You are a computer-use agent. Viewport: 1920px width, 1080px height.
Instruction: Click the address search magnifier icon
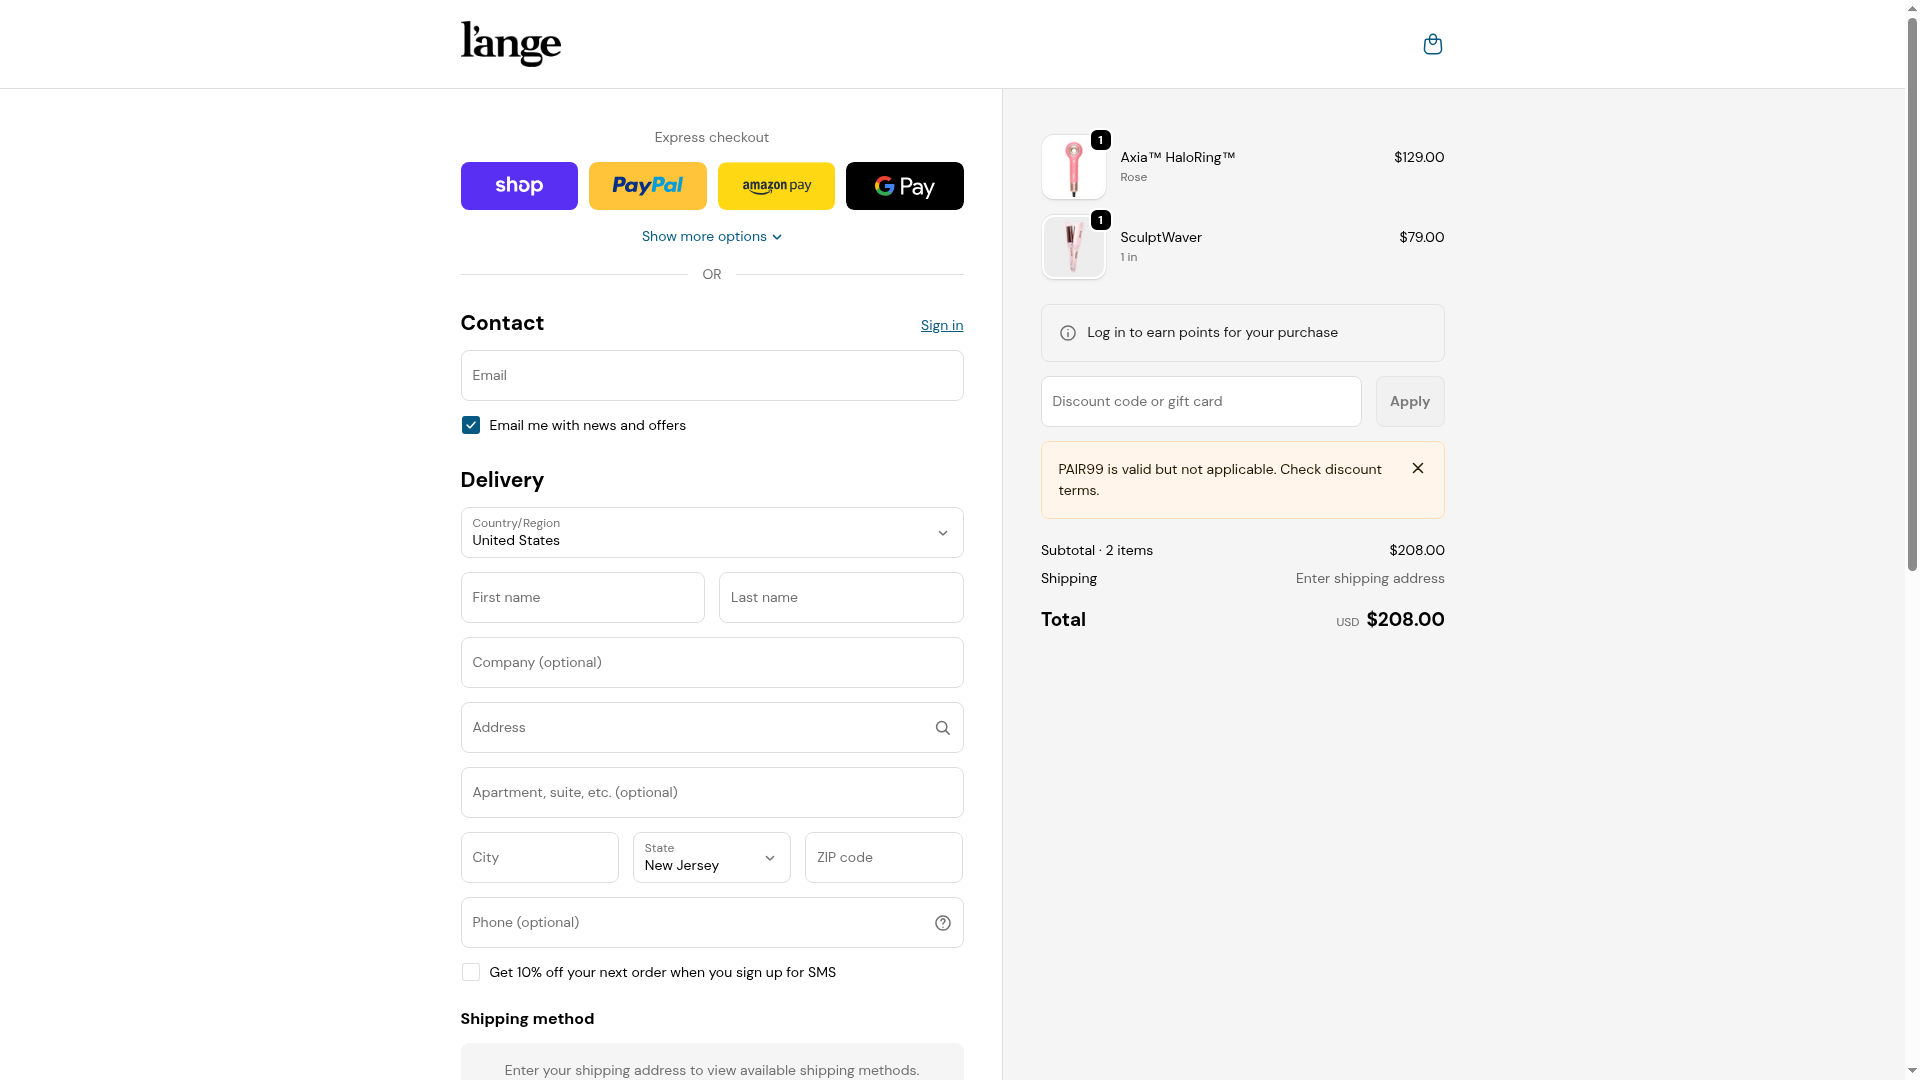[x=942, y=728]
